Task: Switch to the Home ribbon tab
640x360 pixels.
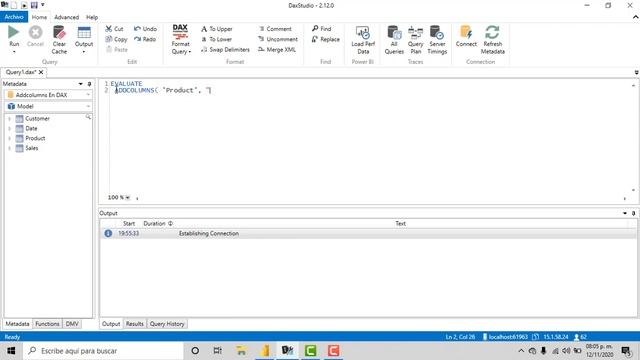Action: tap(39, 17)
